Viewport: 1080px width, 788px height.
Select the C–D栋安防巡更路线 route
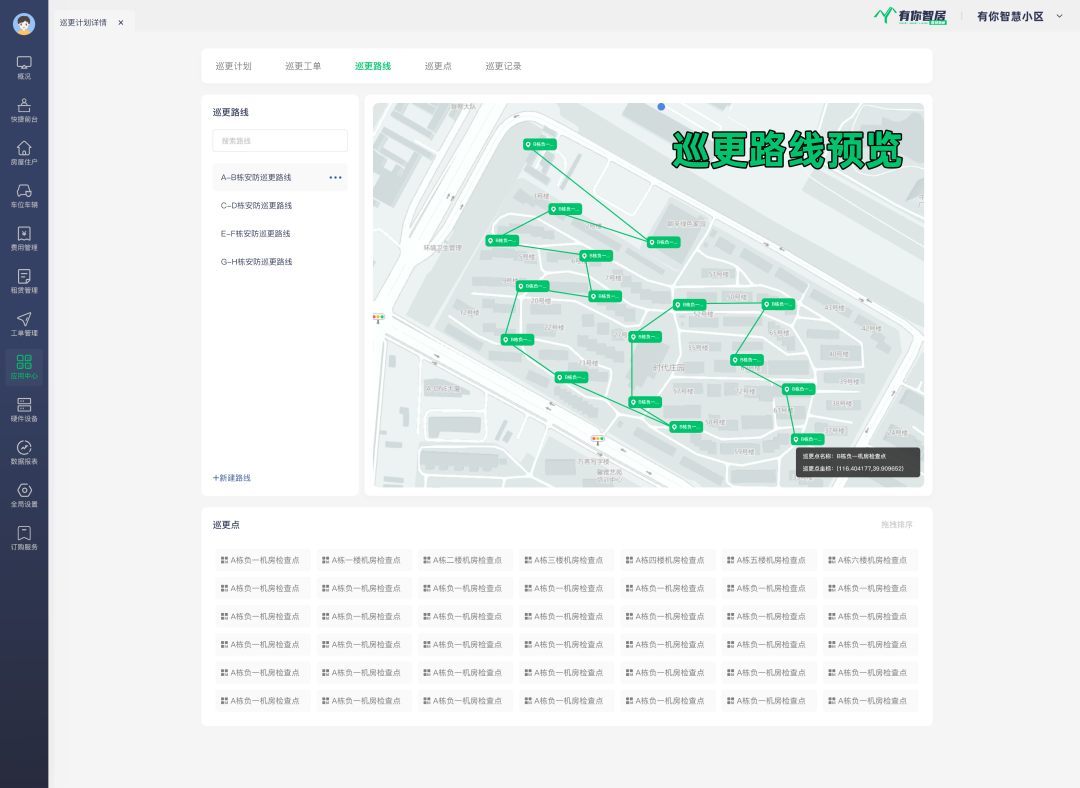click(256, 206)
